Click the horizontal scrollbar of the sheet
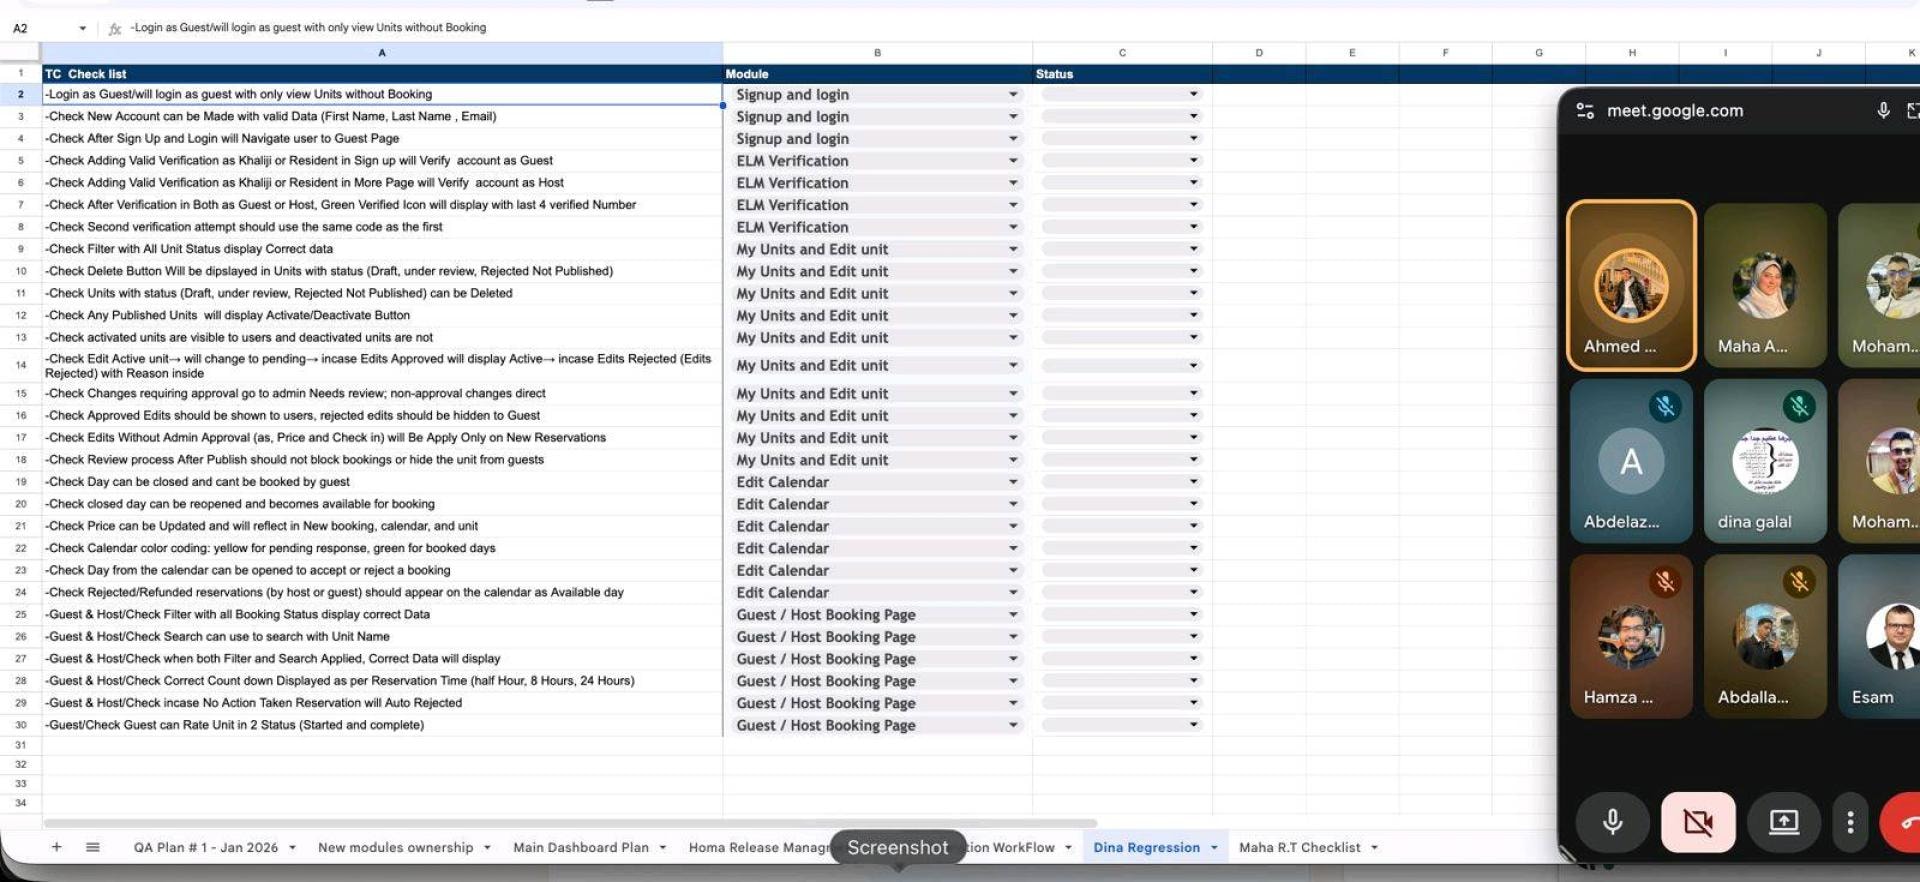This screenshot has width=1920, height=882. 570,823
